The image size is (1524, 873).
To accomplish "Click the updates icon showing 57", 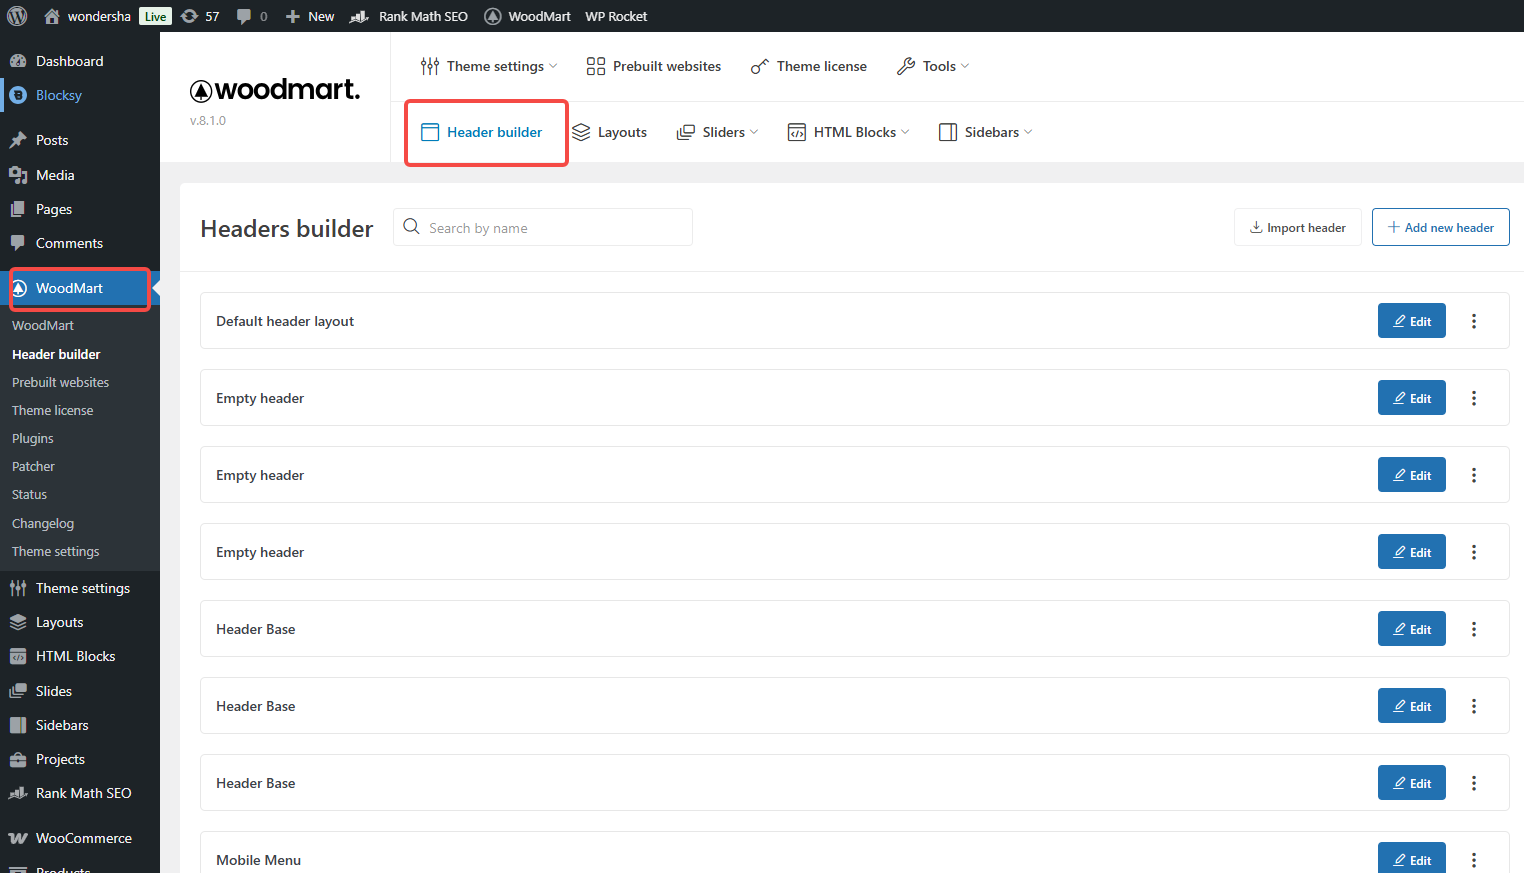I will pyautogui.click(x=190, y=16).
